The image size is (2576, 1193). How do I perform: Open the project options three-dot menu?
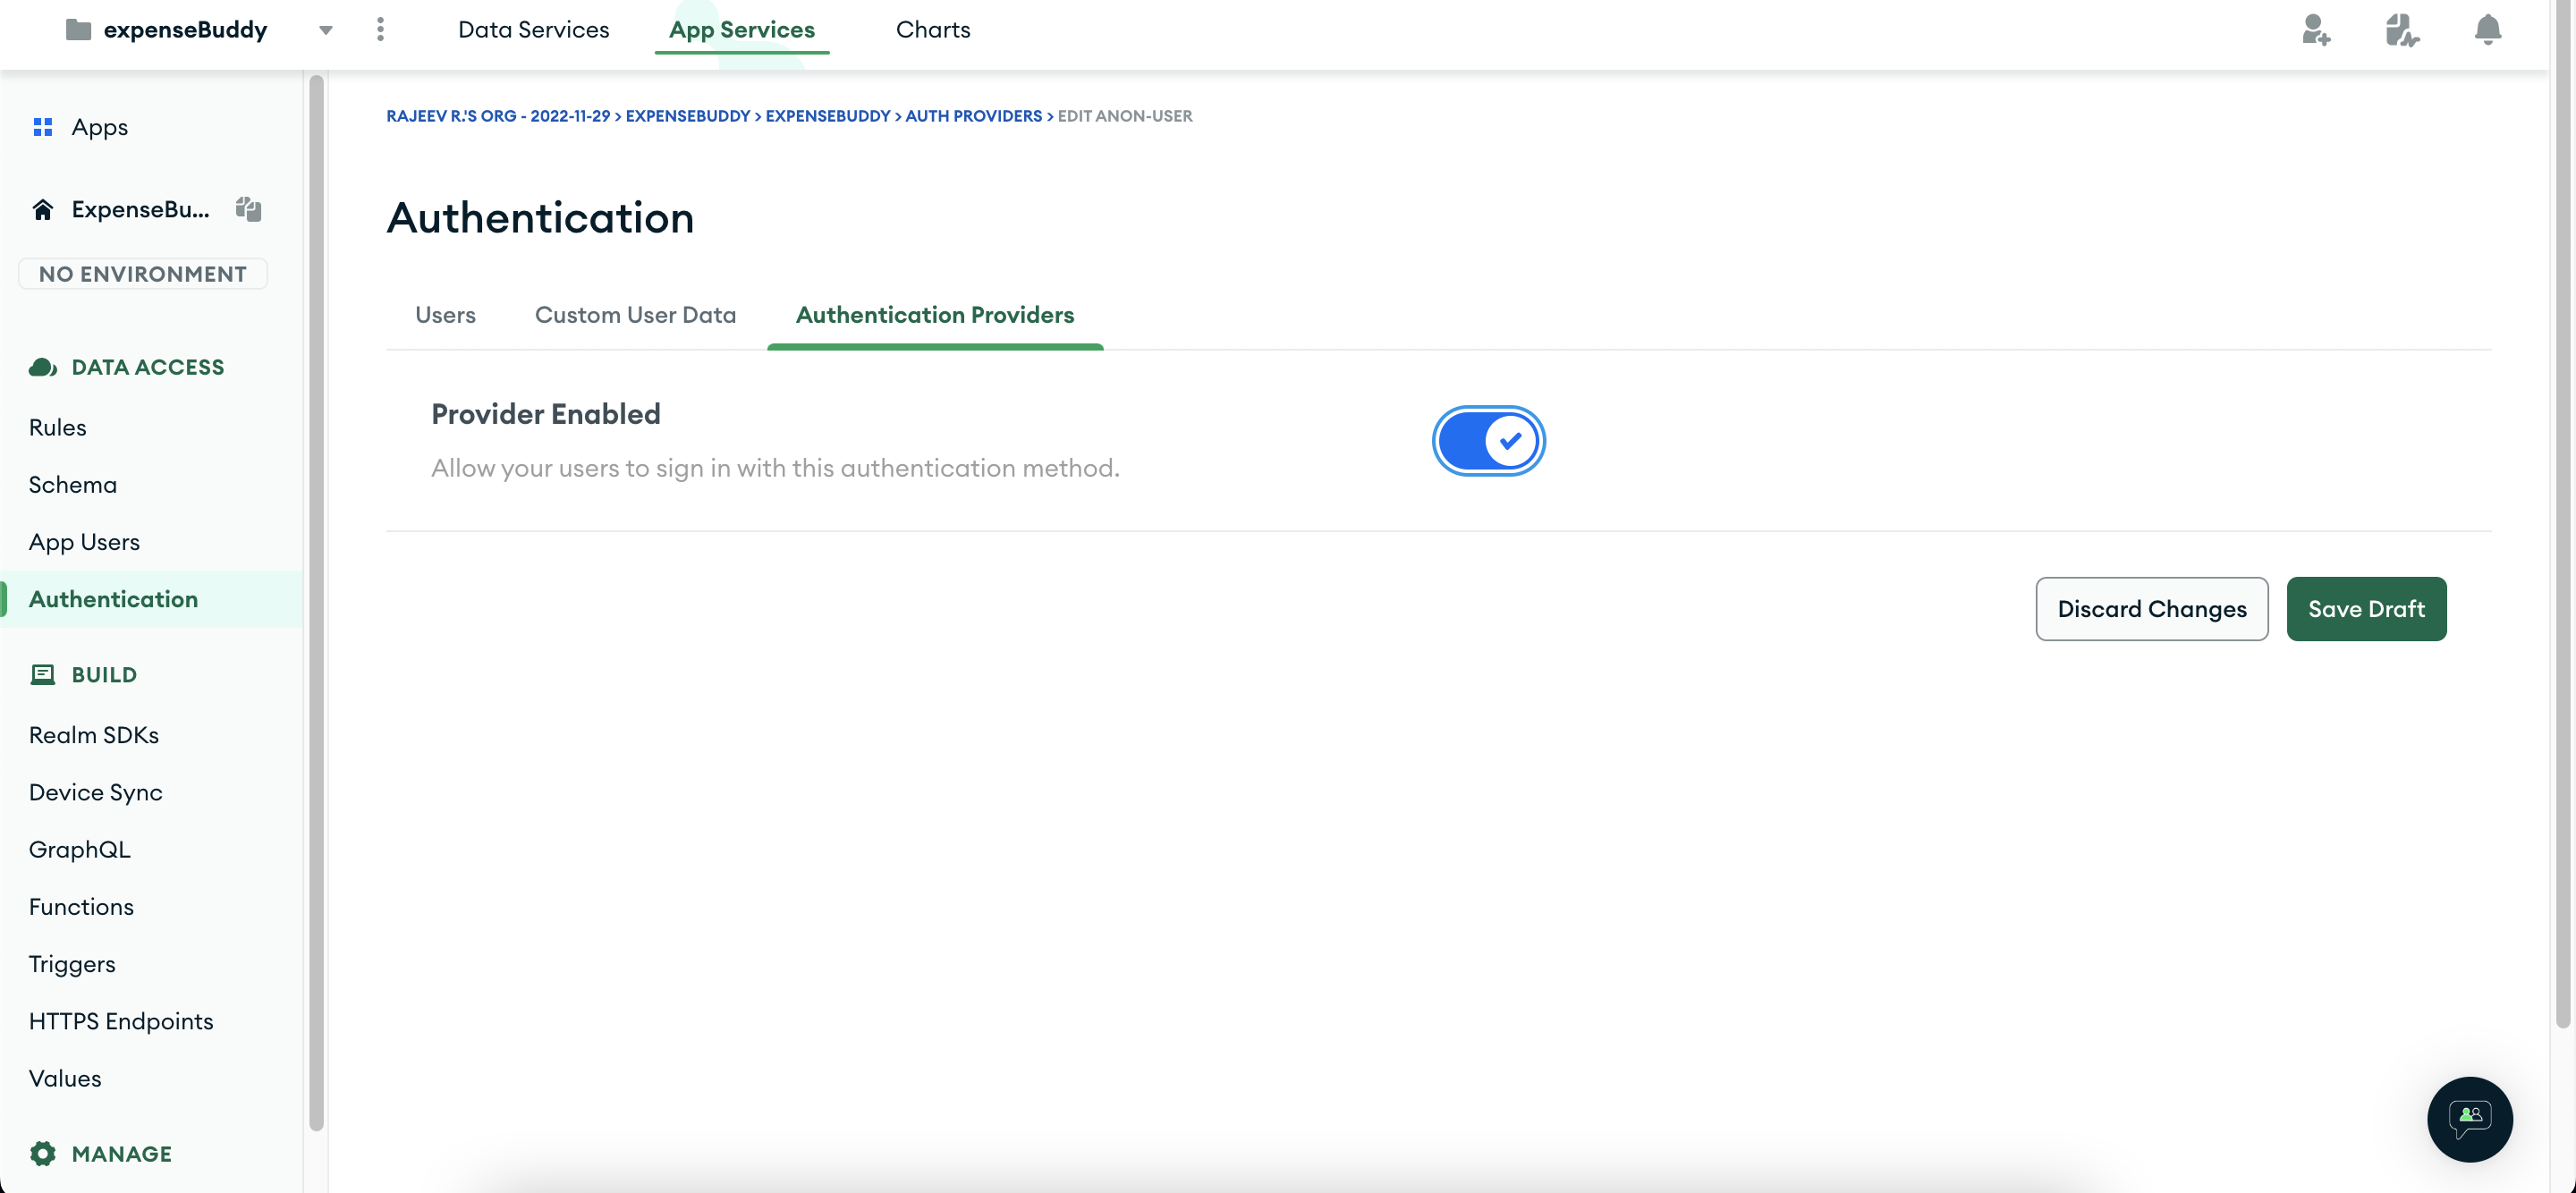(380, 30)
